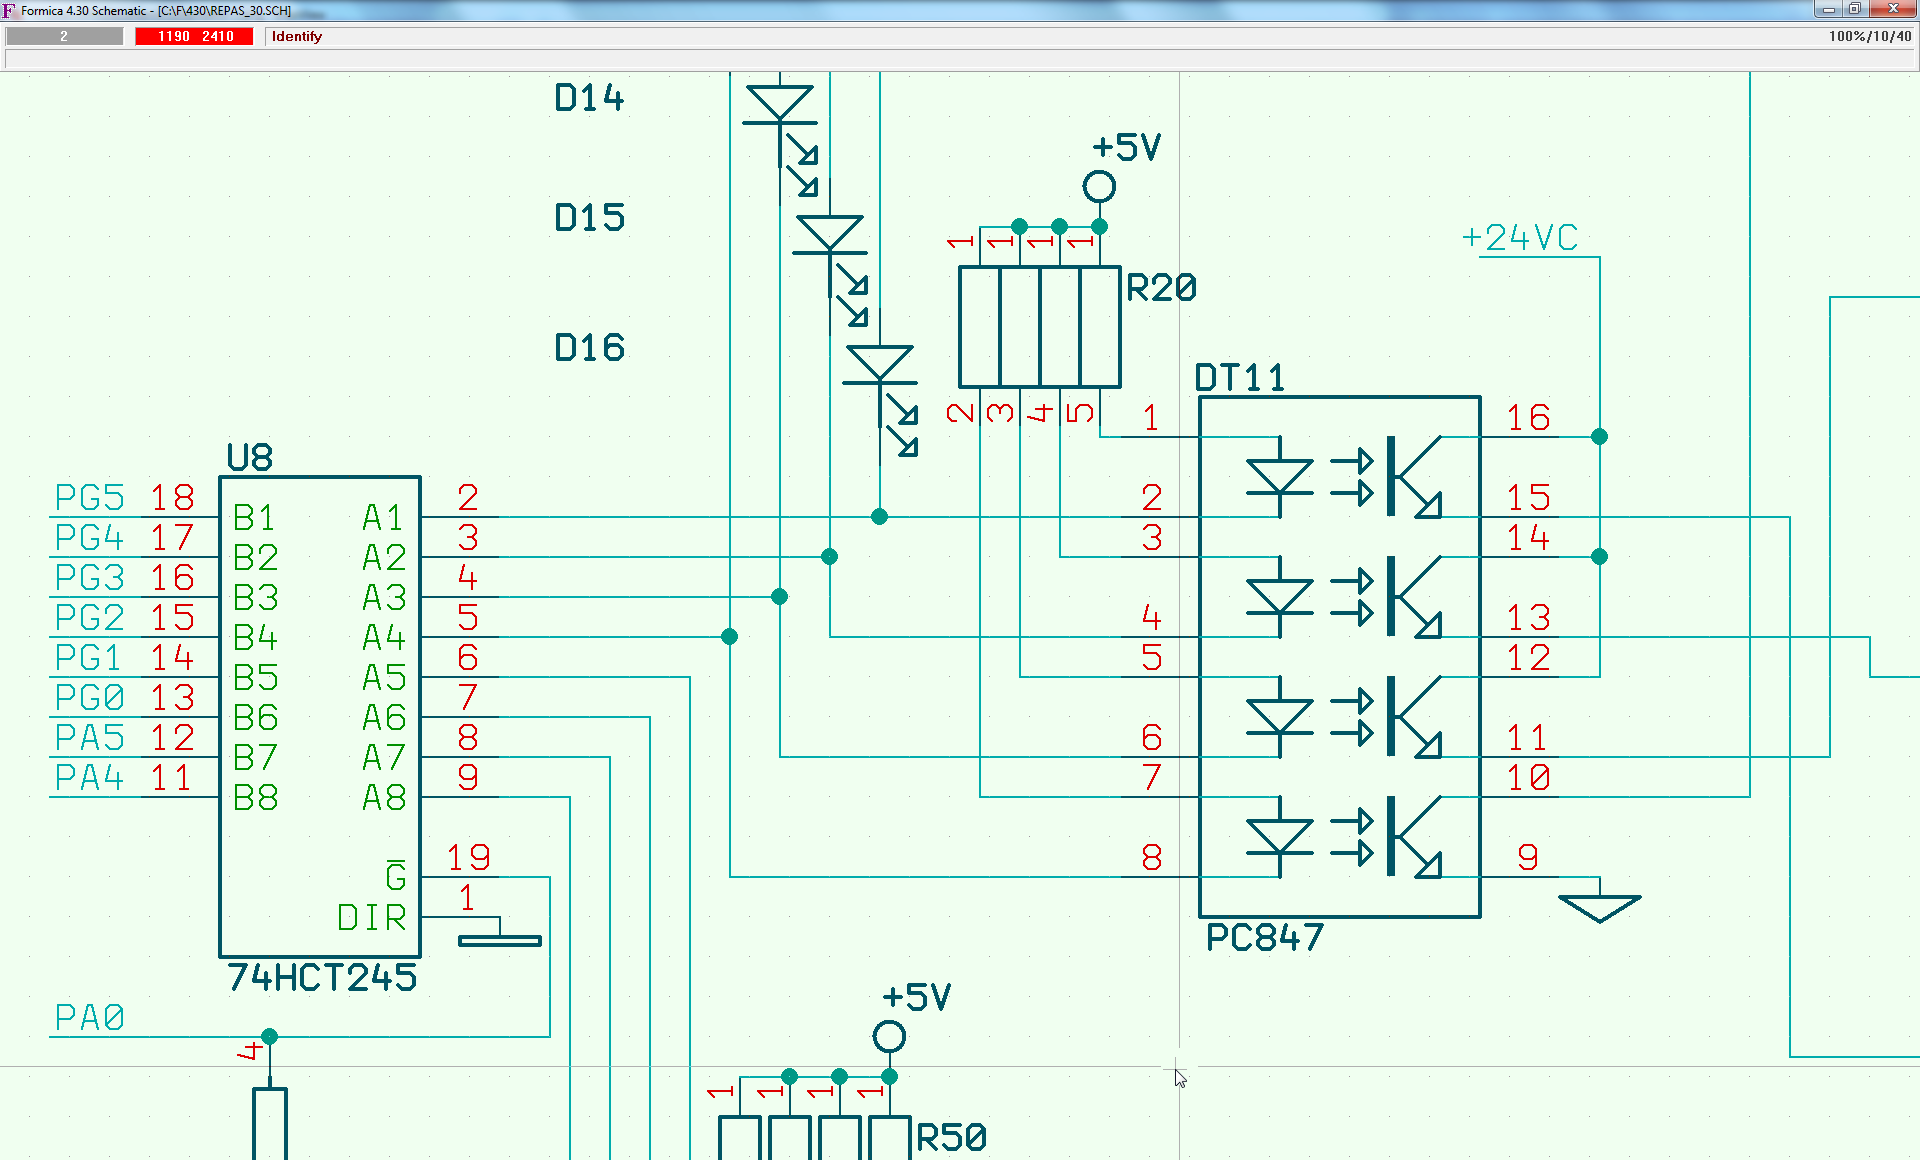The image size is (1920, 1160).
Task: Click the A1 pin name in U8
Action: pos(384,518)
